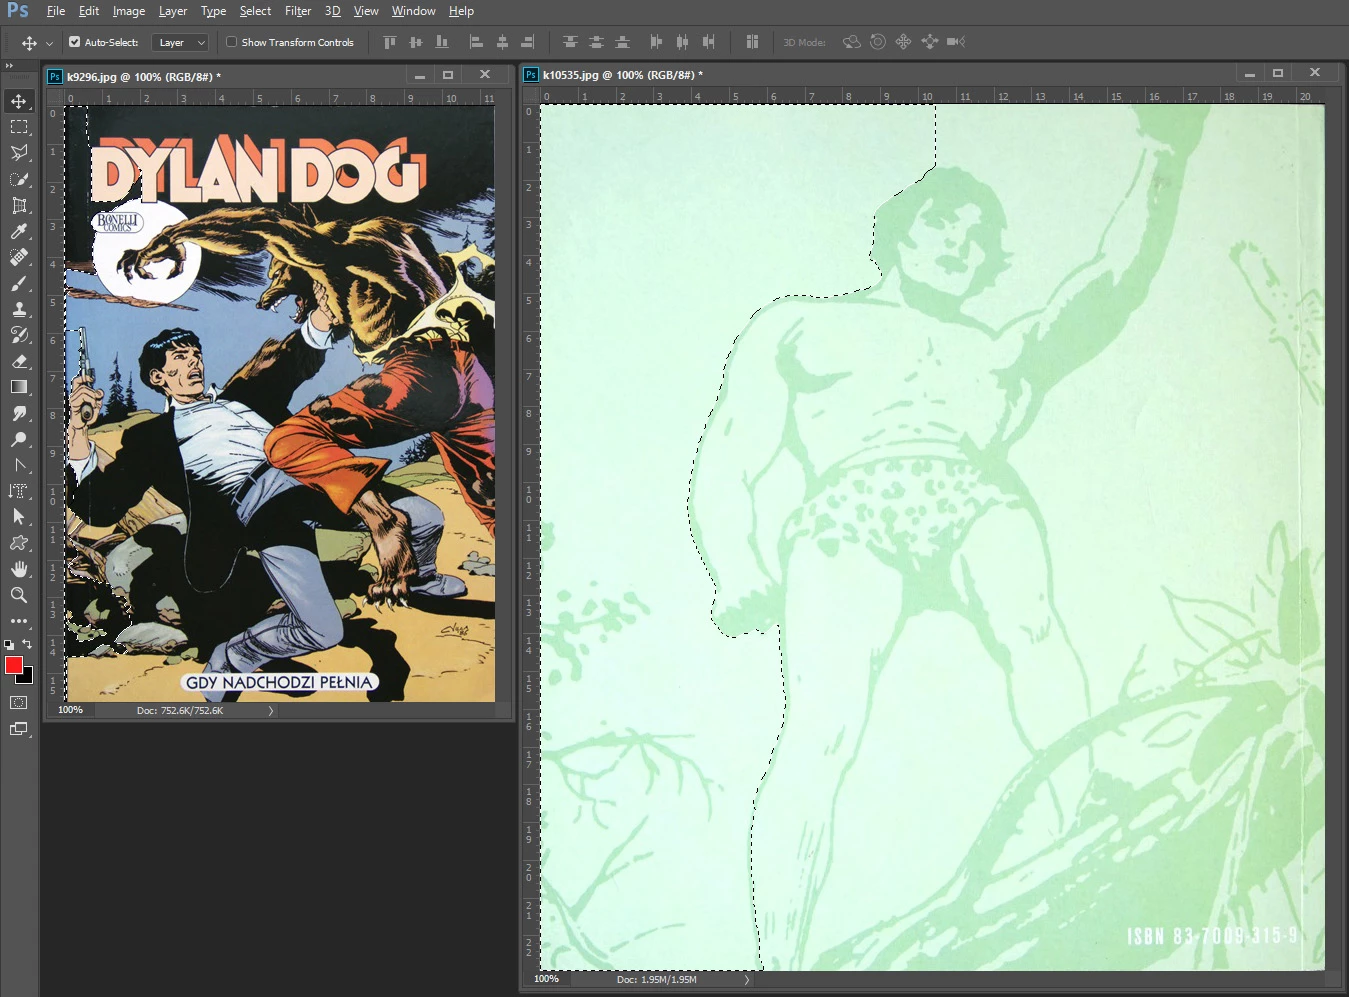Expand the k10535.jpg status bar info arrow

tap(747, 980)
